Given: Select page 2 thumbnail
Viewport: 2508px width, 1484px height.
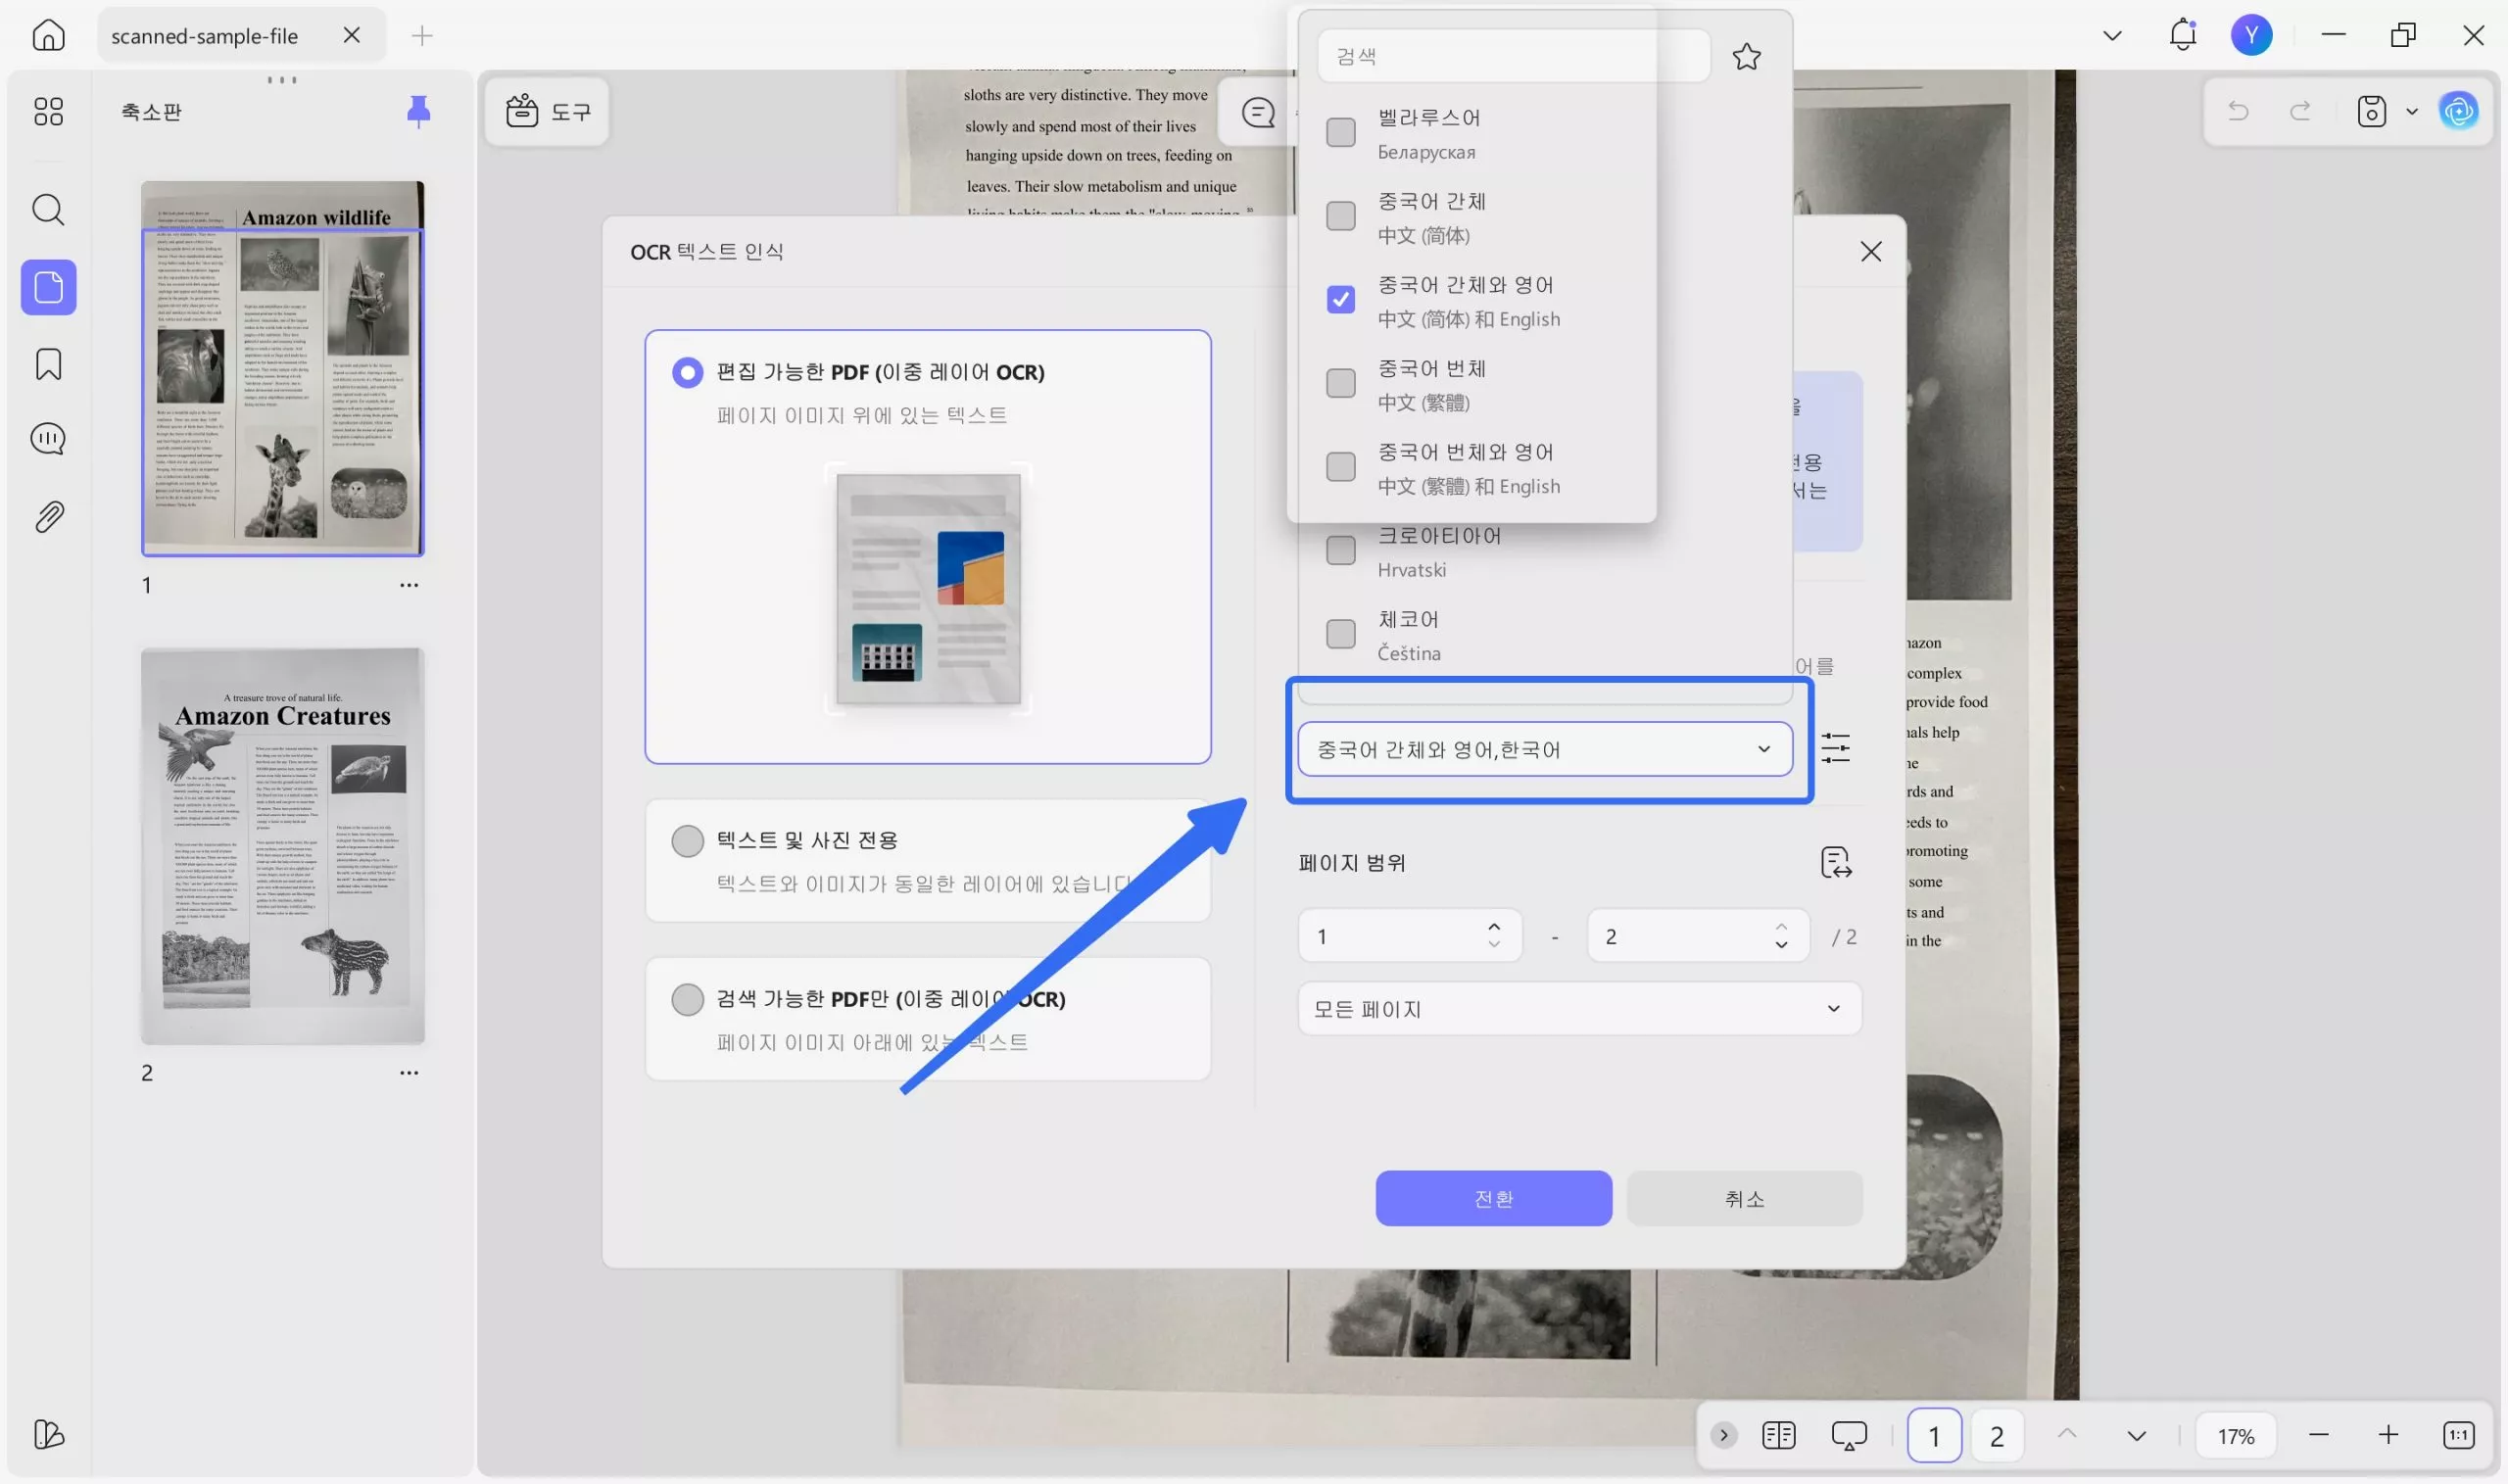Looking at the screenshot, I should point(283,845).
